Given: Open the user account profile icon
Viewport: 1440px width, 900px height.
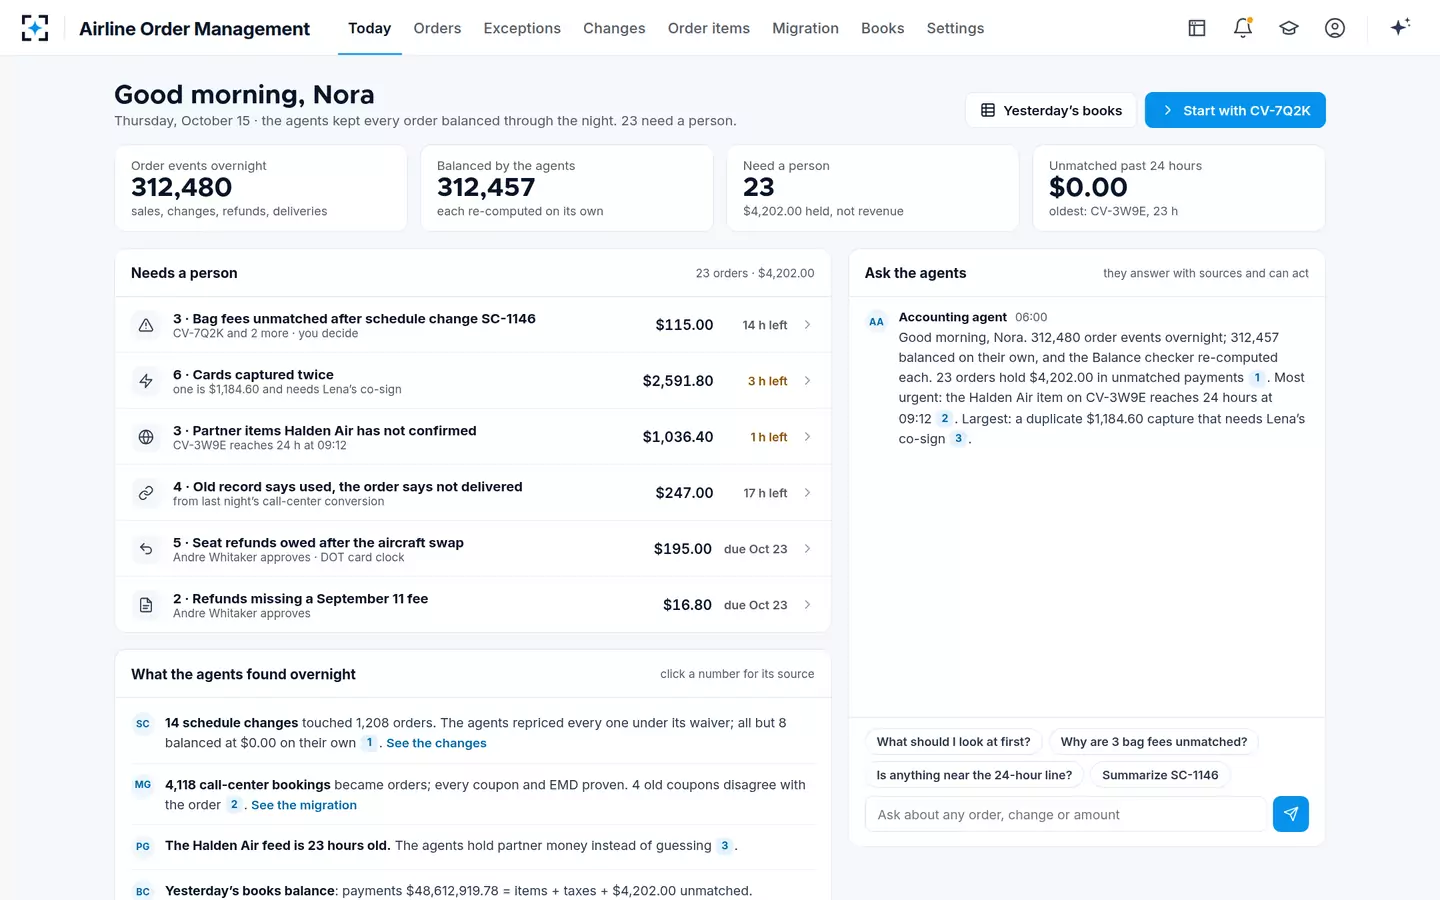Looking at the screenshot, I should (1335, 28).
